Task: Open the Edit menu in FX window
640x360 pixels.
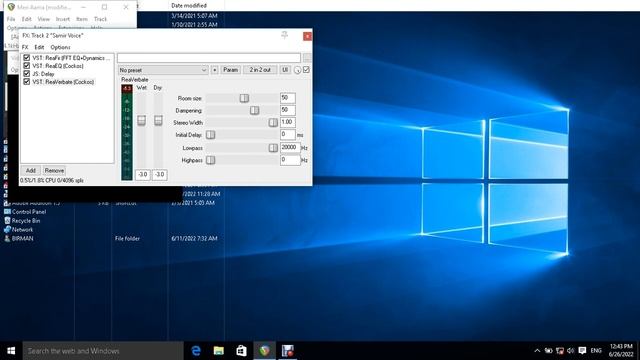Action: (39, 47)
